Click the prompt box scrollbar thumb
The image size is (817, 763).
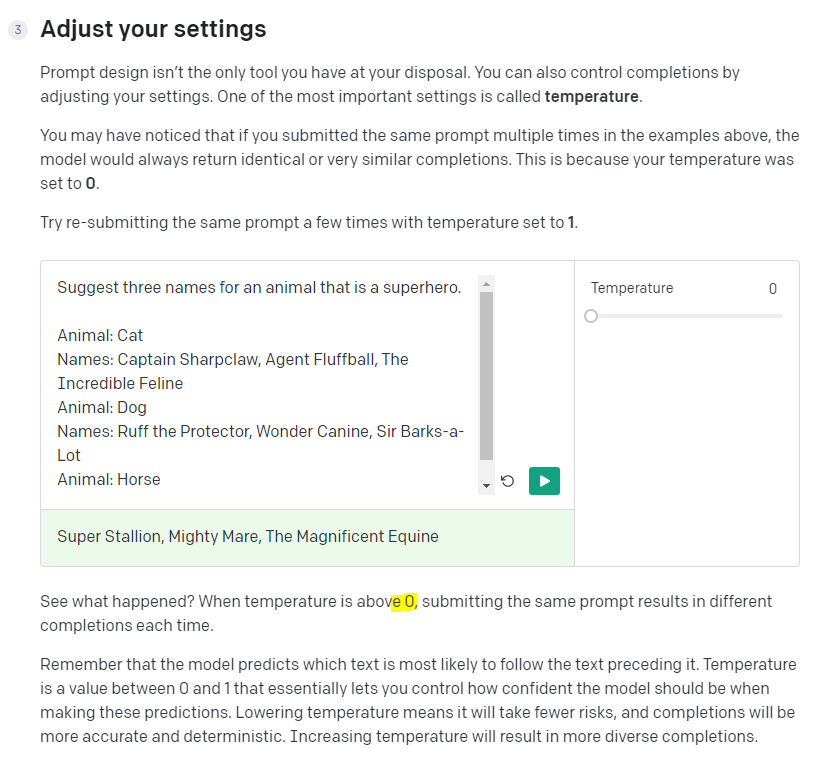tap(486, 376)
